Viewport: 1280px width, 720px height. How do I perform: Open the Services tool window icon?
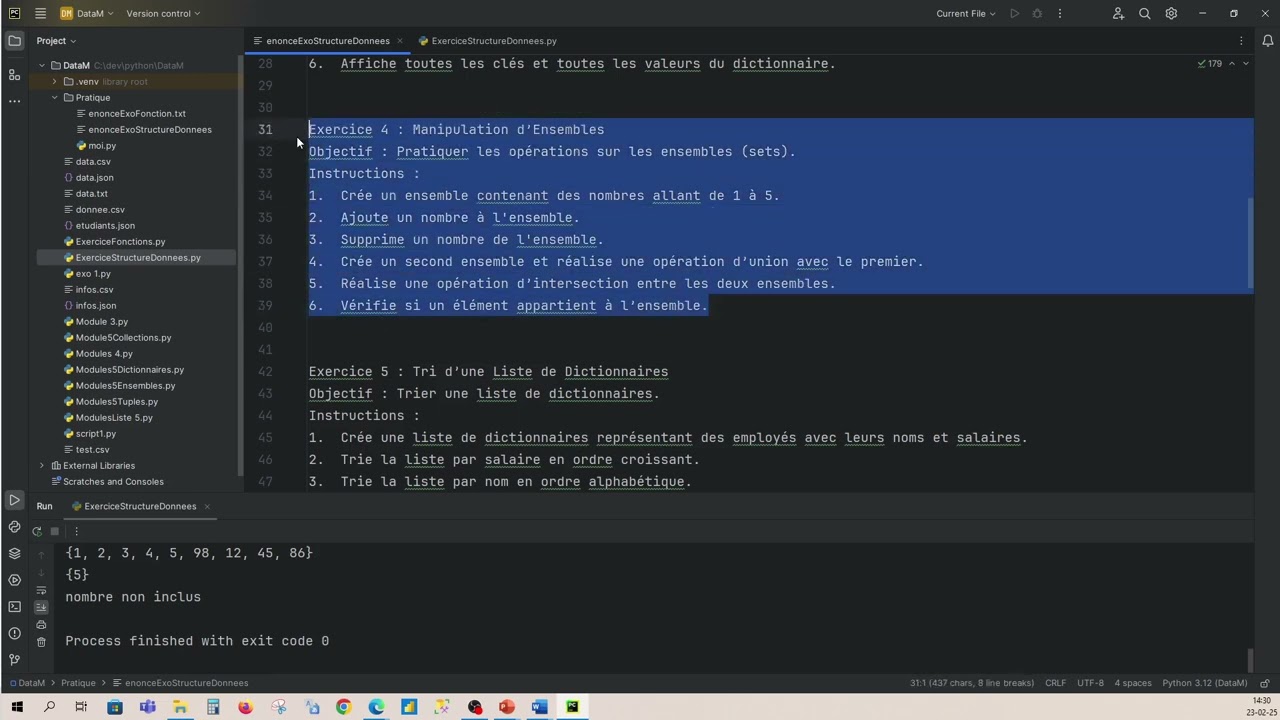[14, 580]
